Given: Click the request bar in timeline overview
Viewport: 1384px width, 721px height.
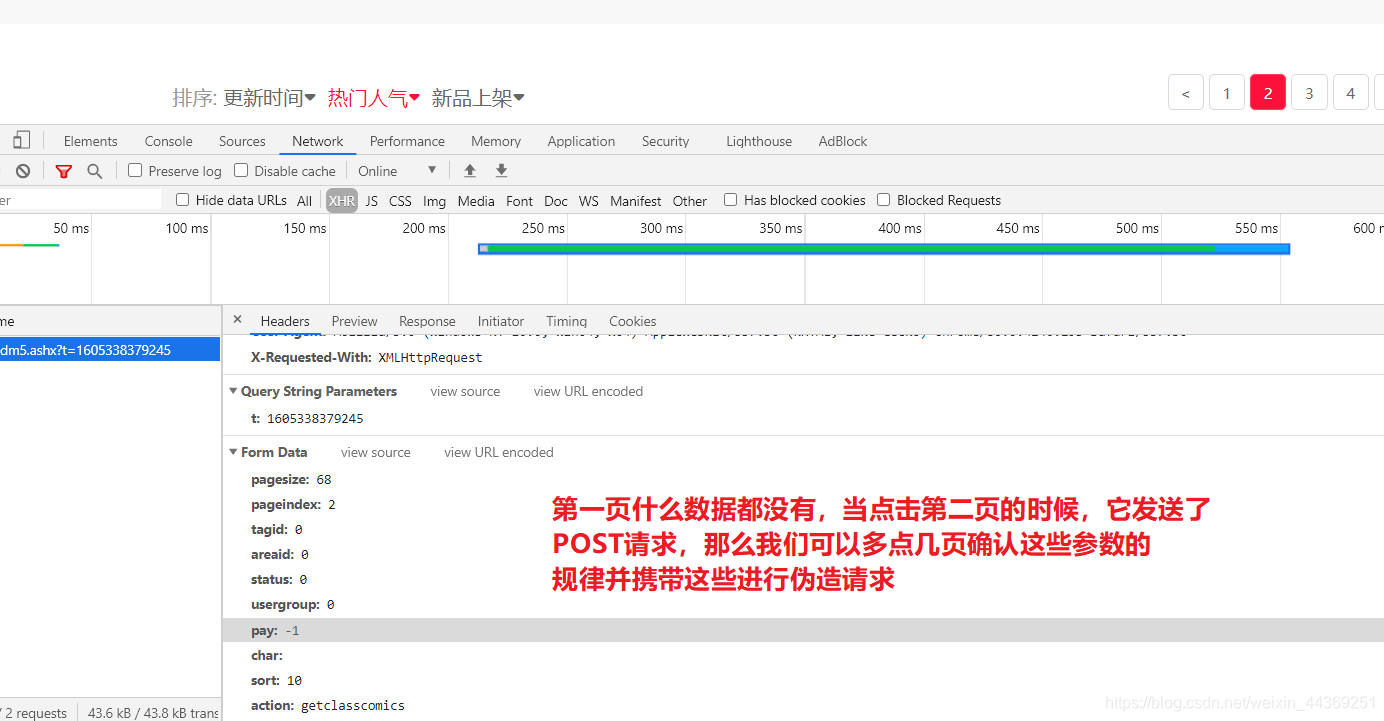Looking at the screenshot, I should (884, 248).
